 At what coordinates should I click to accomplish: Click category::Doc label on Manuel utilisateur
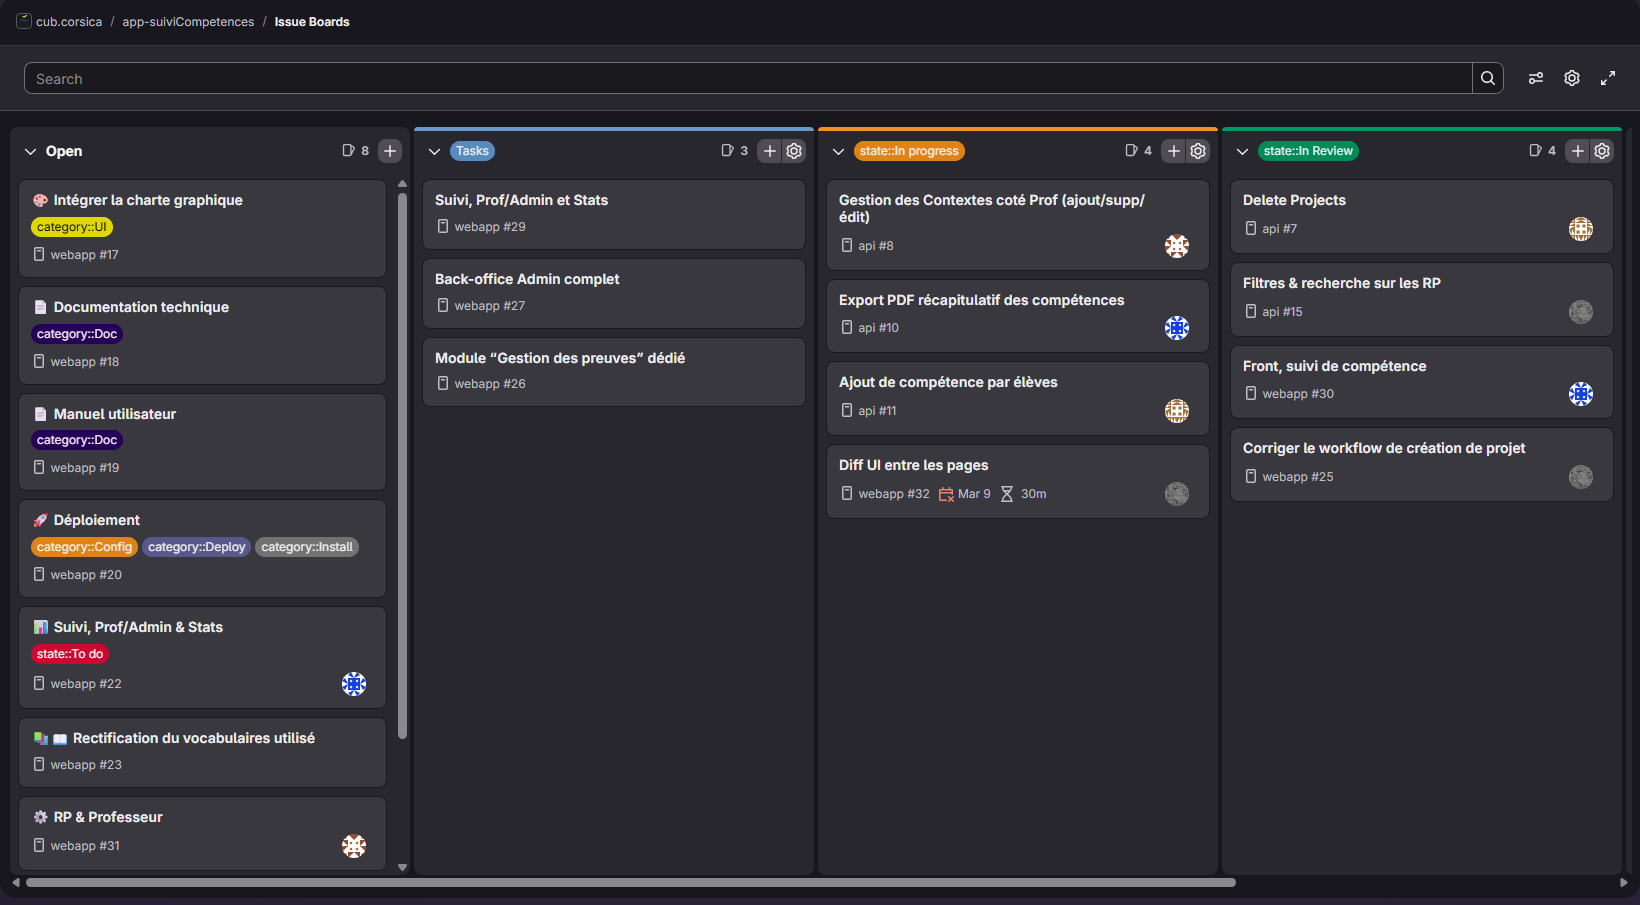pos(77,440)
